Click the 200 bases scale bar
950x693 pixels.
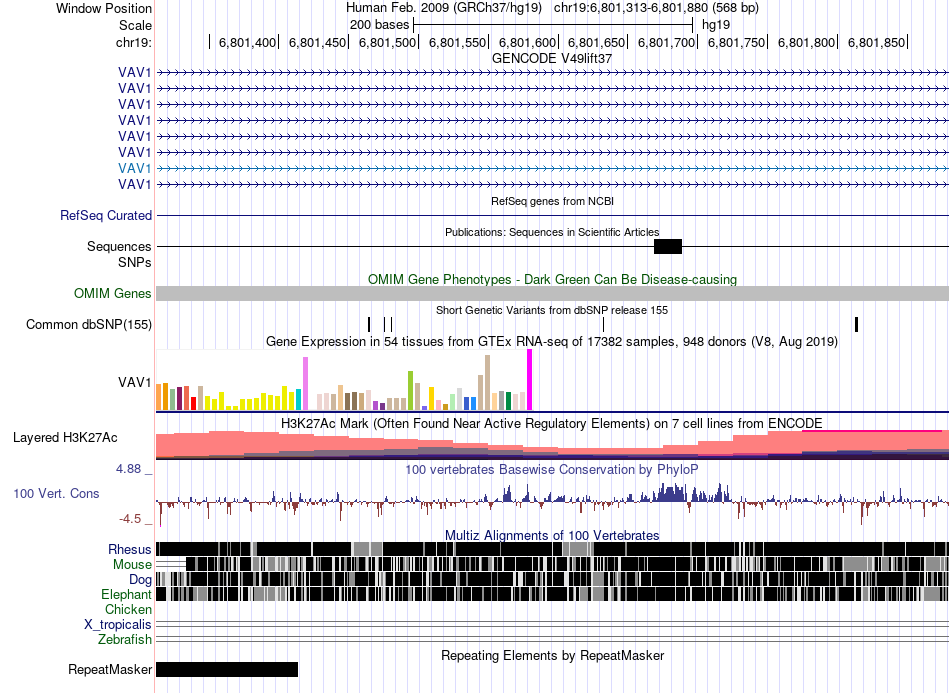[x=553, y=25]
